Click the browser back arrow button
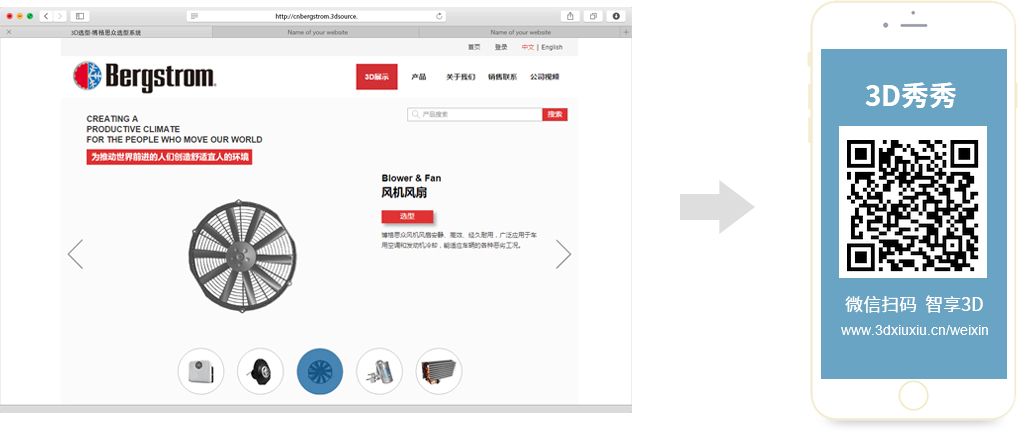1018x433 pixels. click(x=46, y=16)
